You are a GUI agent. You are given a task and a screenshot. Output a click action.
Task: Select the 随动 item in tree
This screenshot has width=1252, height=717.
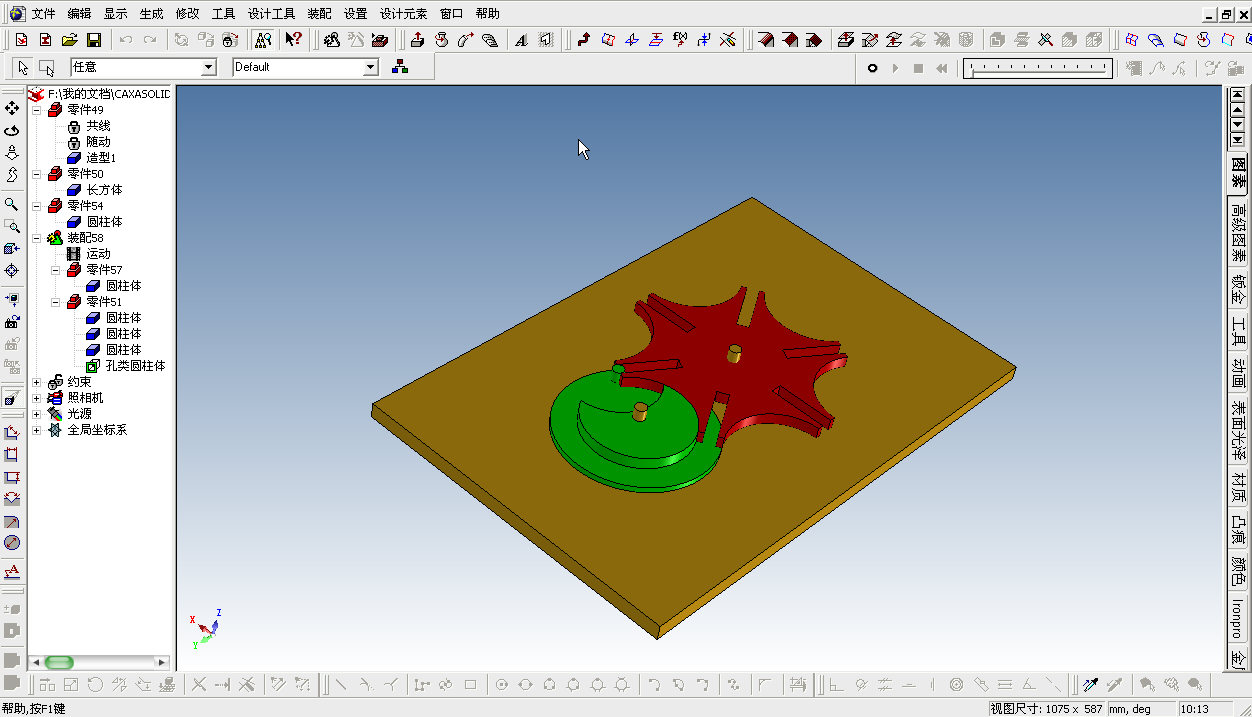(x=98, y=142)
